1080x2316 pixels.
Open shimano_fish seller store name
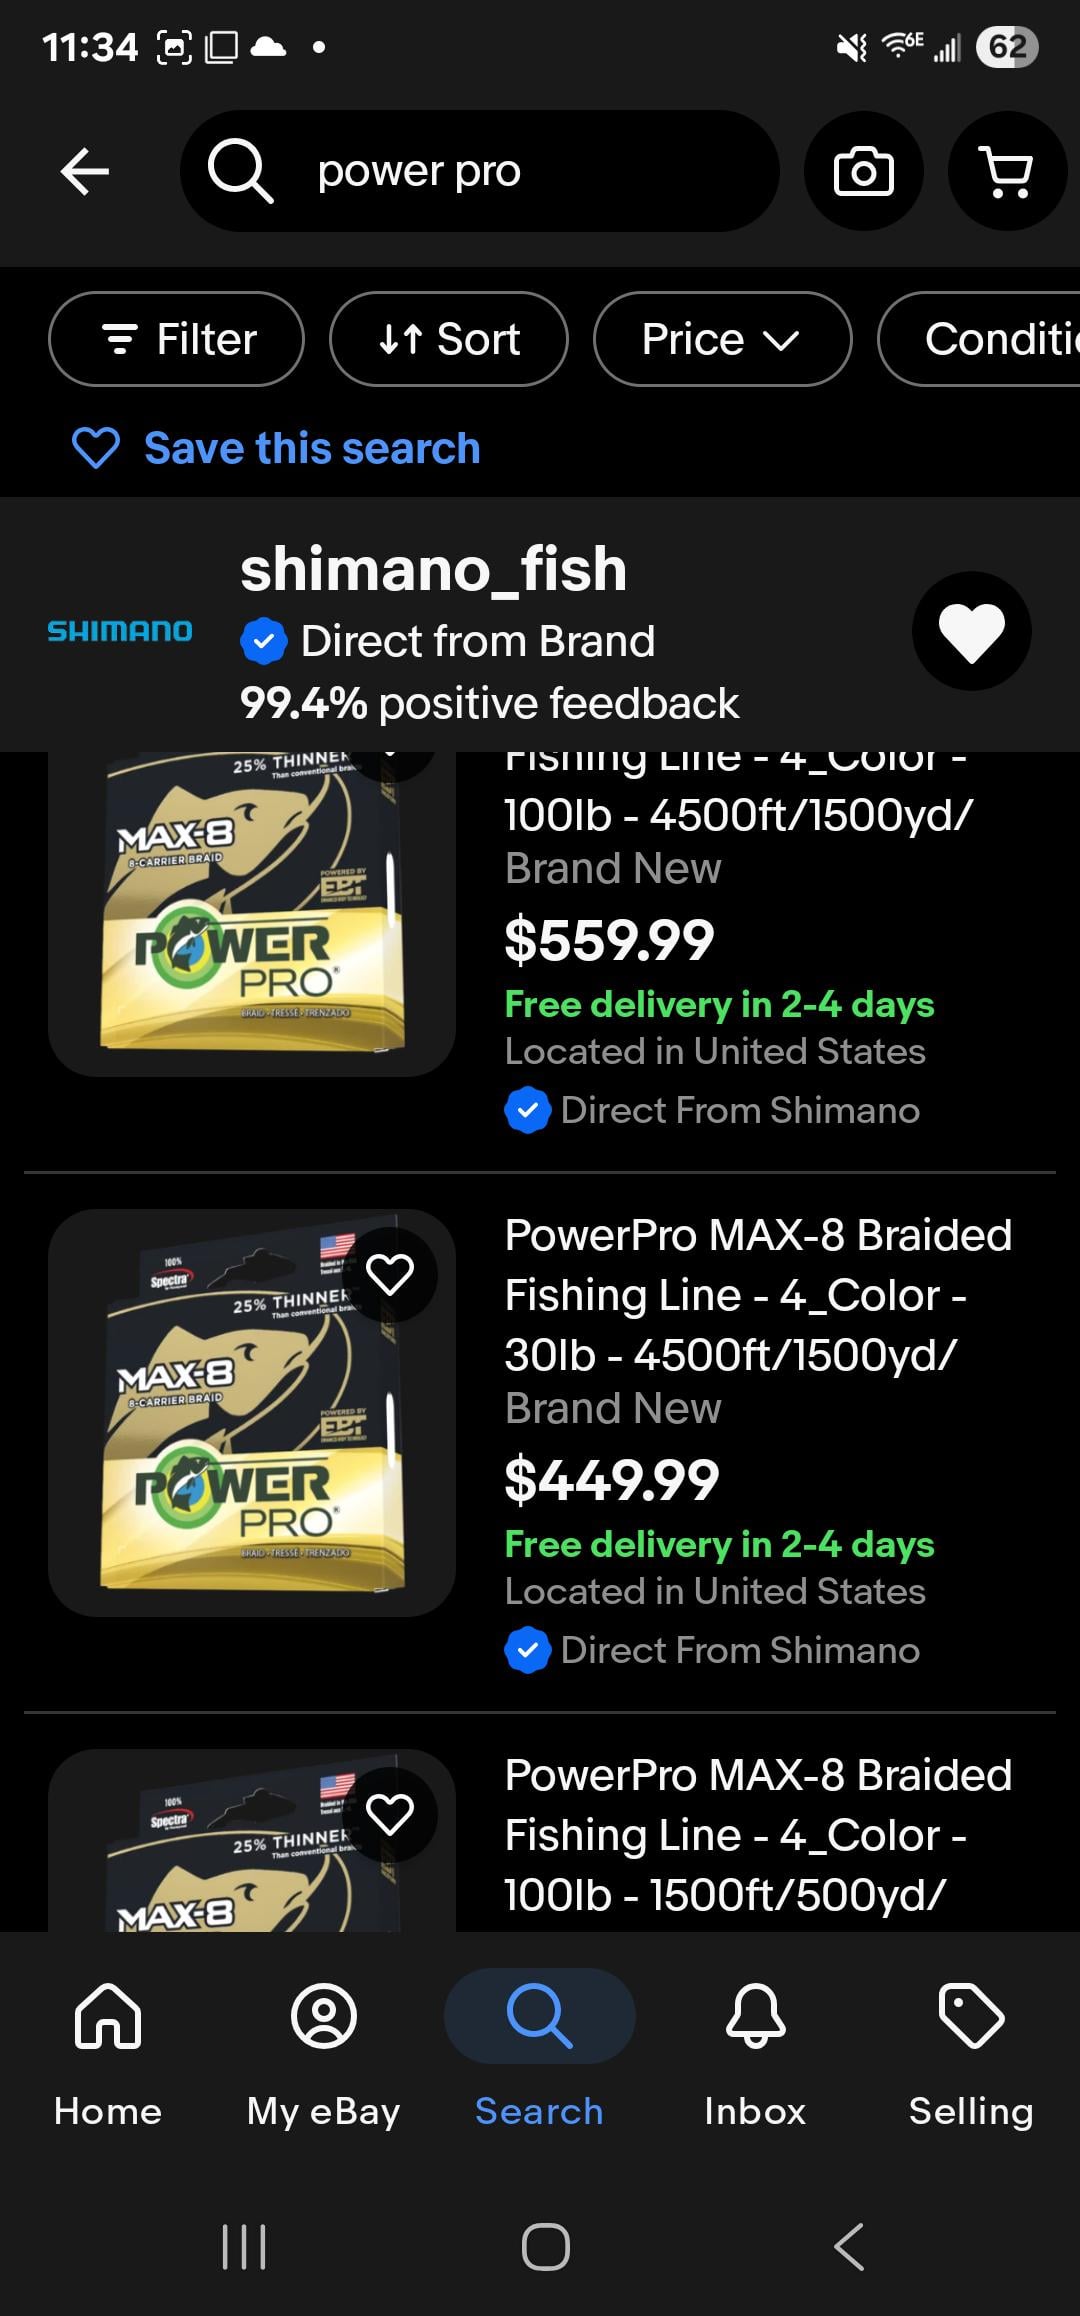coord(433,569)
